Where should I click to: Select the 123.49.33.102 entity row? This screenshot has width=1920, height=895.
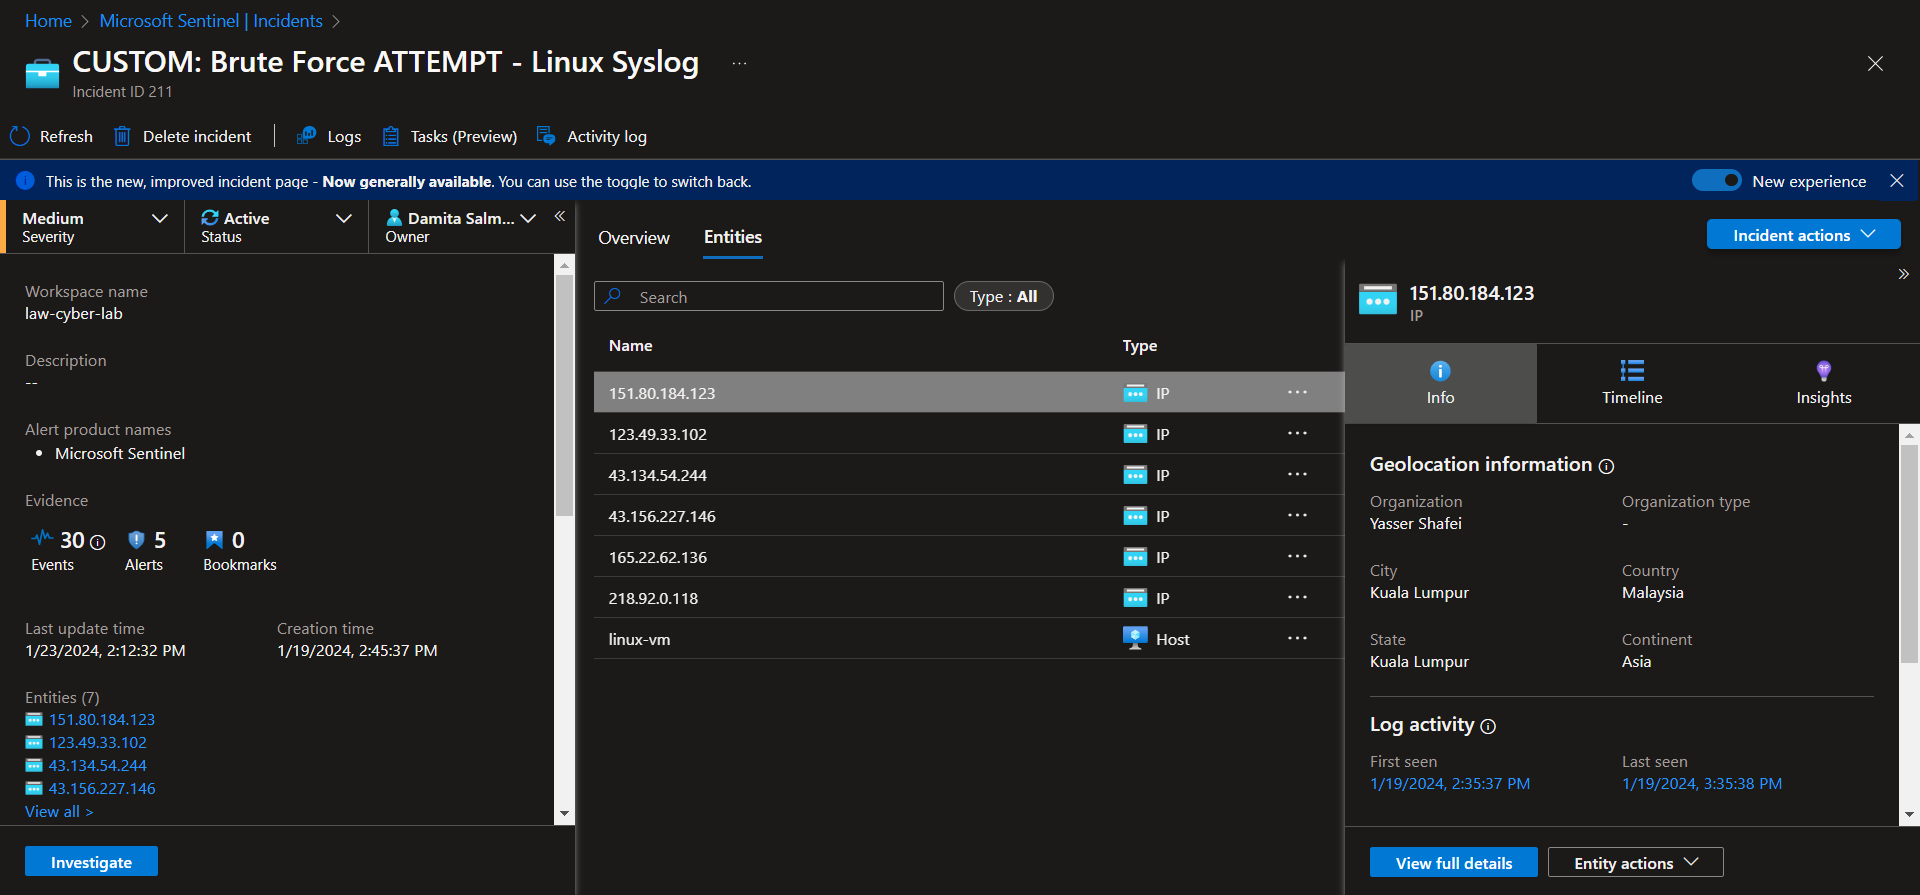(x=968, y=434)
